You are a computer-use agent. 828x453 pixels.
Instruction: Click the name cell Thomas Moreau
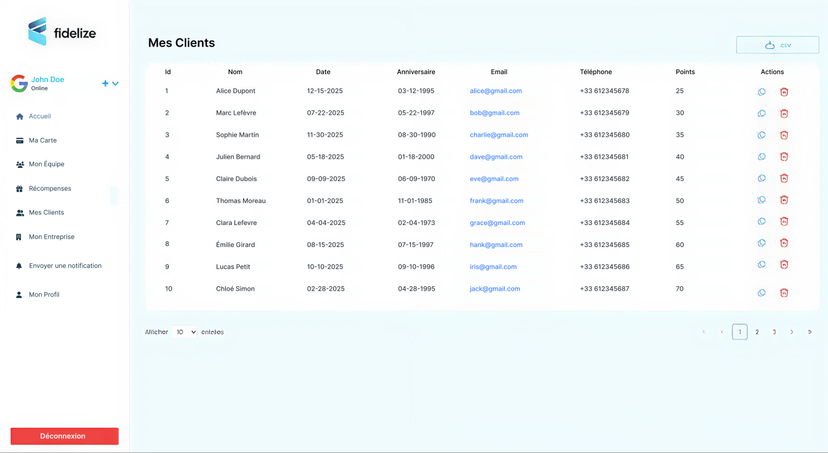pos(241,201)
